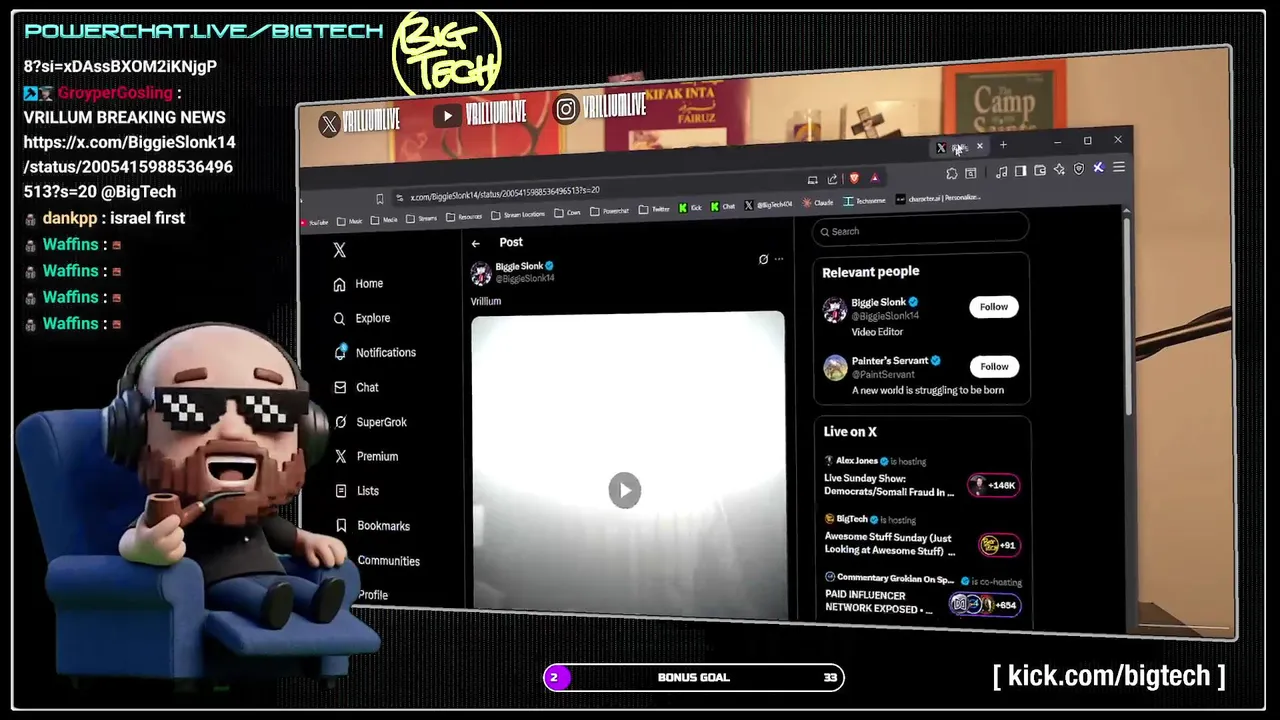The height and width of the screenshot is (720, 1280).
Task: Open SuperGrok in the X sidebar
Action: point(371,422)
